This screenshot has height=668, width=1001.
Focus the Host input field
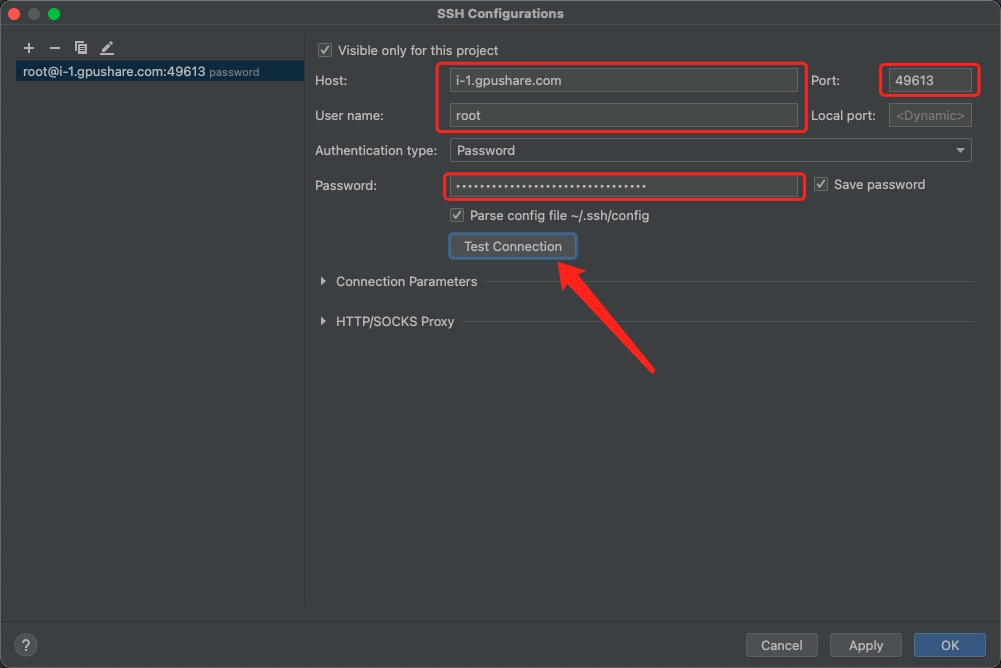point(623,80)
